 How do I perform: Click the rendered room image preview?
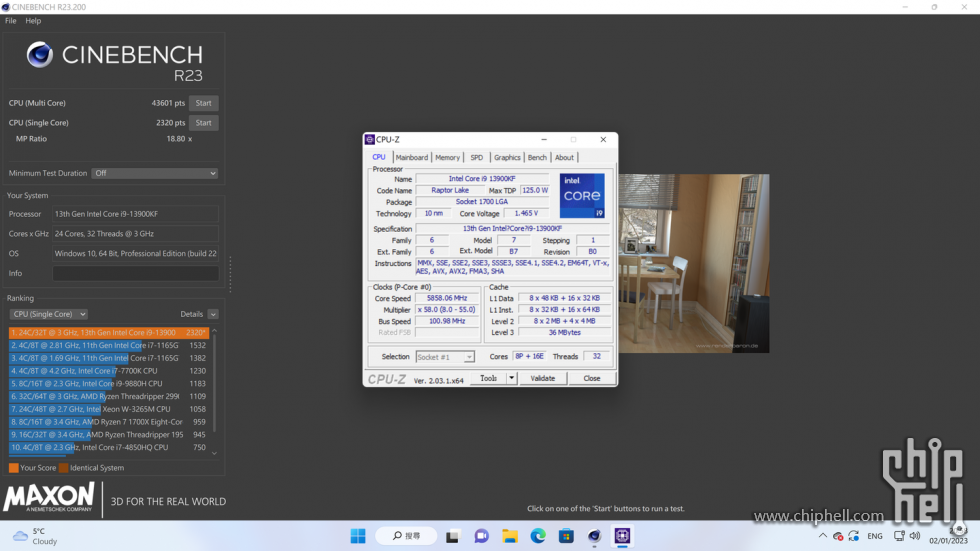click(694, 263)
